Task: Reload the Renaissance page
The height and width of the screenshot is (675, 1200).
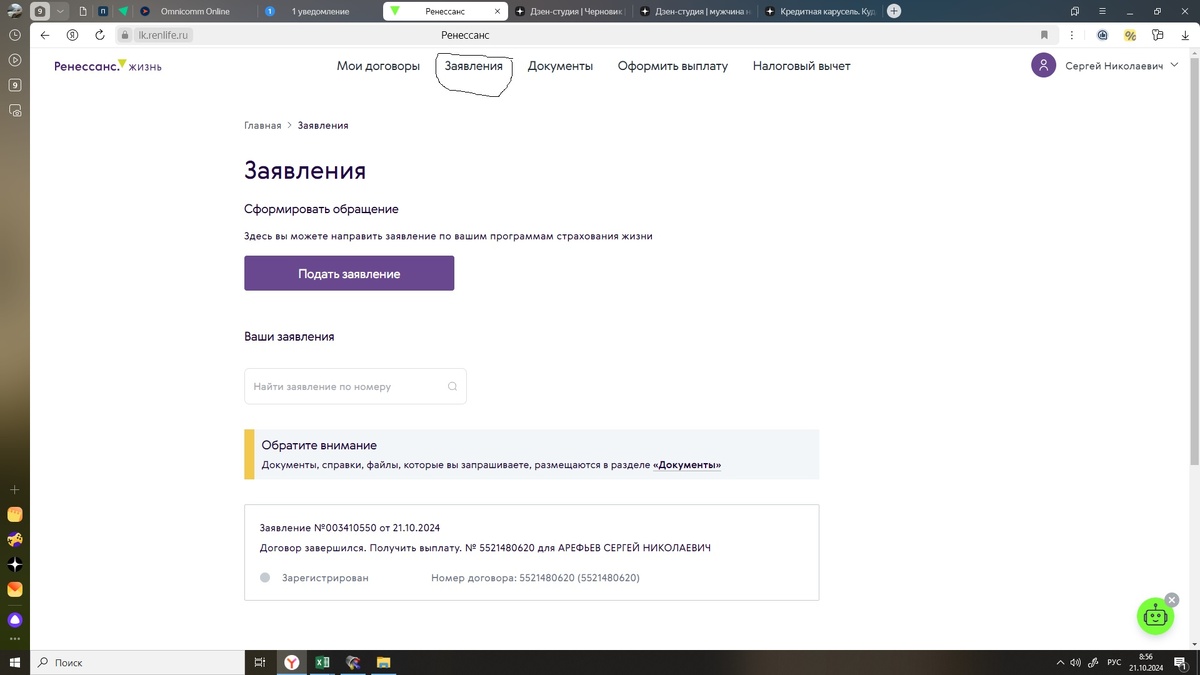Action: [98, 34]
